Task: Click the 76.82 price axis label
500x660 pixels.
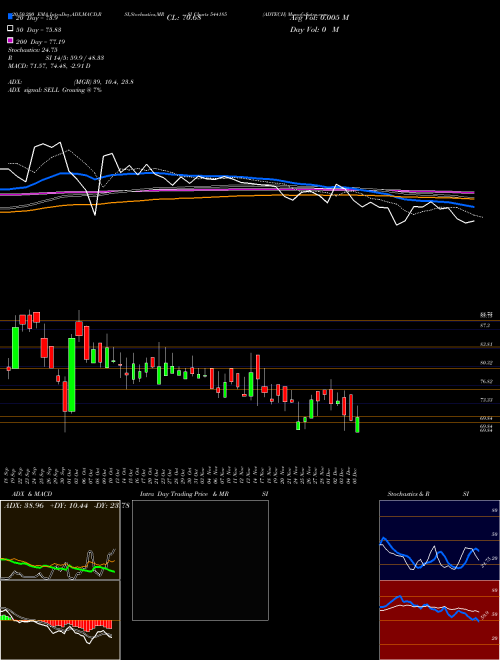Action: [x=487, y=381]
